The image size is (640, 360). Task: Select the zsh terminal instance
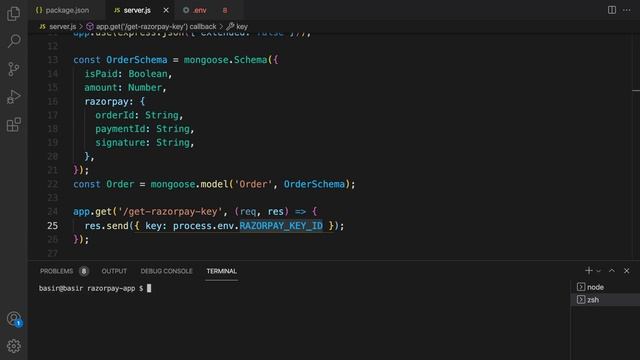point(605,300)
